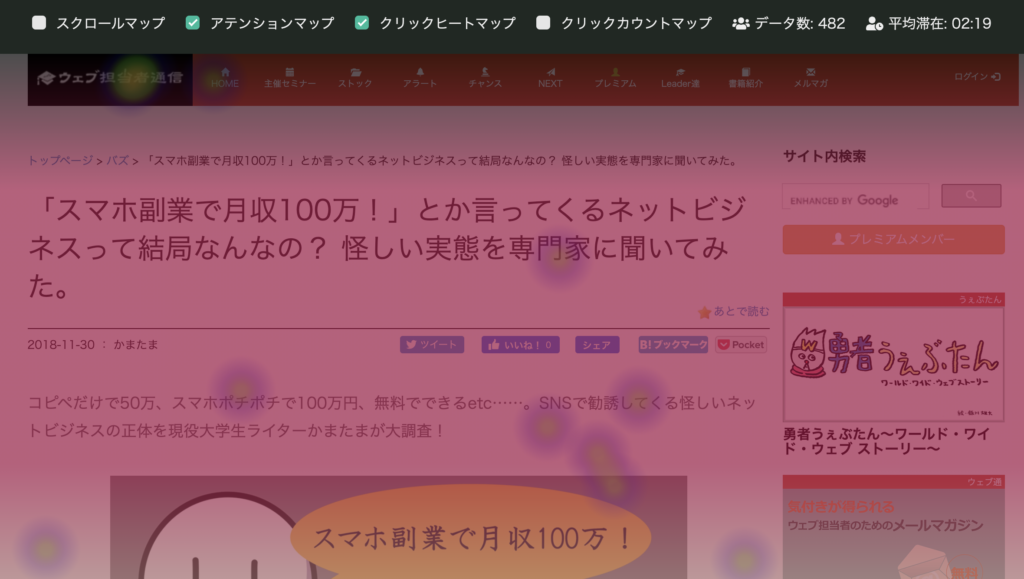Uncheck the アテンションマップ checkbox
The image size is (1024, 579).
(193, 23)
